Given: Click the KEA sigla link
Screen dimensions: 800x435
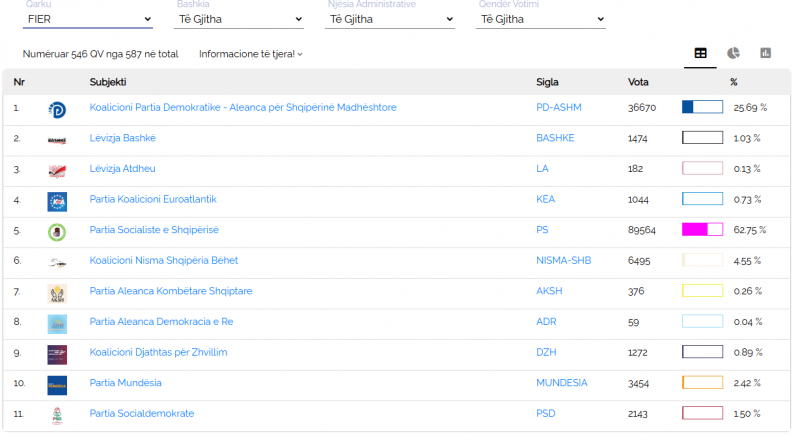Looking at the screenshot, I should tap(545, 199).
